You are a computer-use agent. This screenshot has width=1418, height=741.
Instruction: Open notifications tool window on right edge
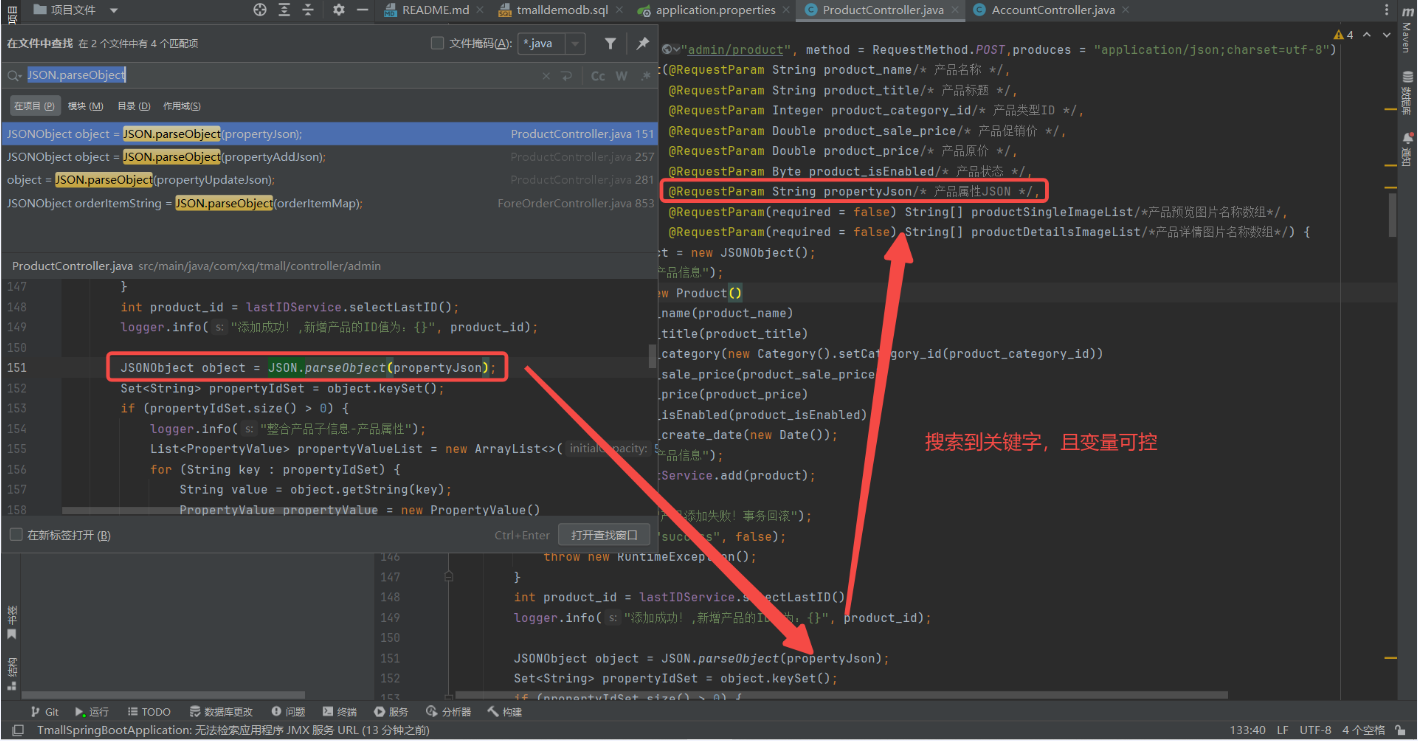(1406, 150)
